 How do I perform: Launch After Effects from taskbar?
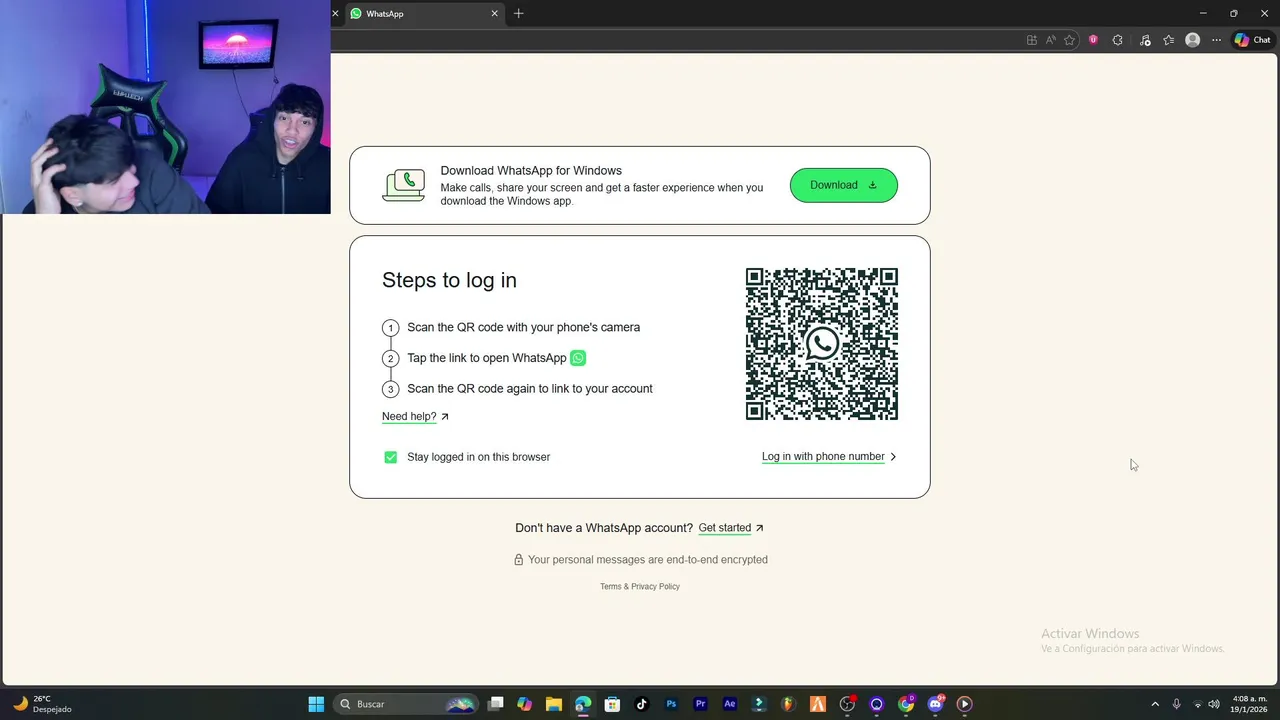[x=729, y=704]
